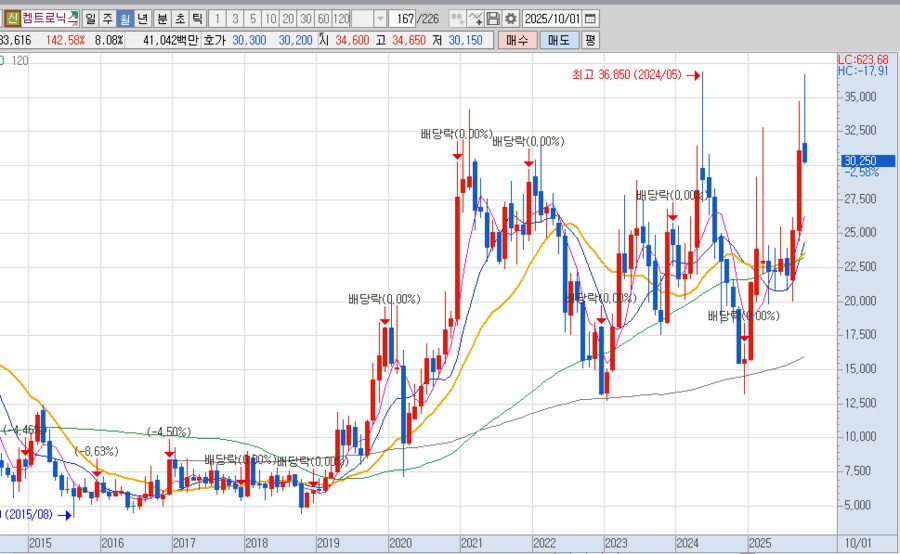This screenshot has width=900, height=554.
Task: Open the 2025/10/01 date field
Action: 550,19
